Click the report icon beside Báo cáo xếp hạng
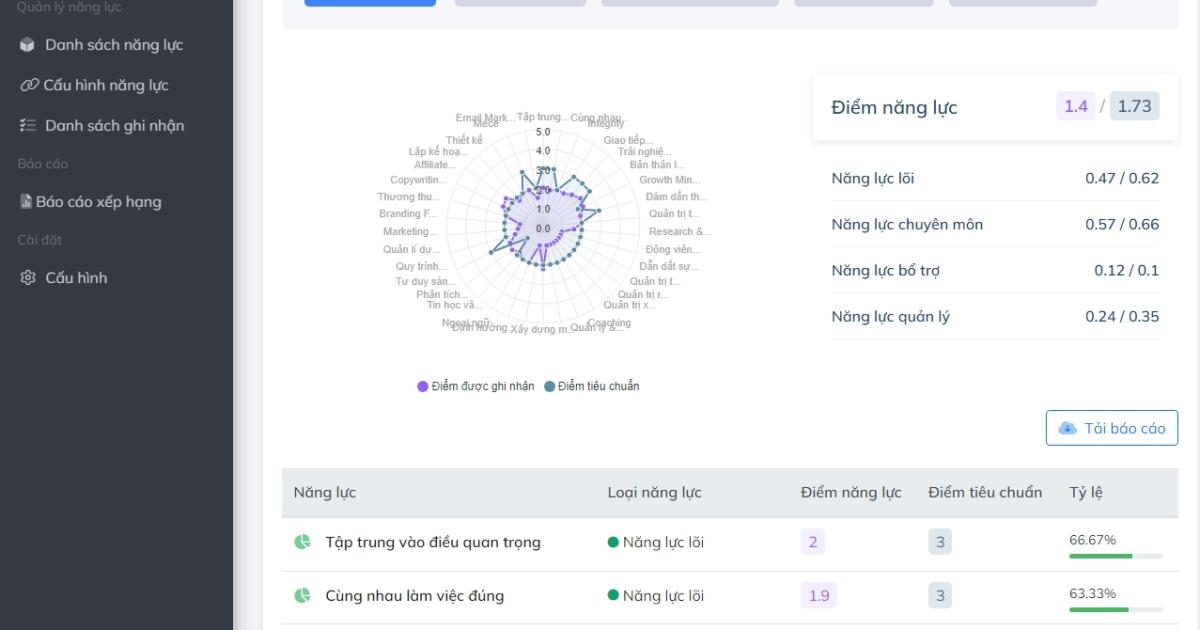1200x630 pixels. tap(26, 201)
